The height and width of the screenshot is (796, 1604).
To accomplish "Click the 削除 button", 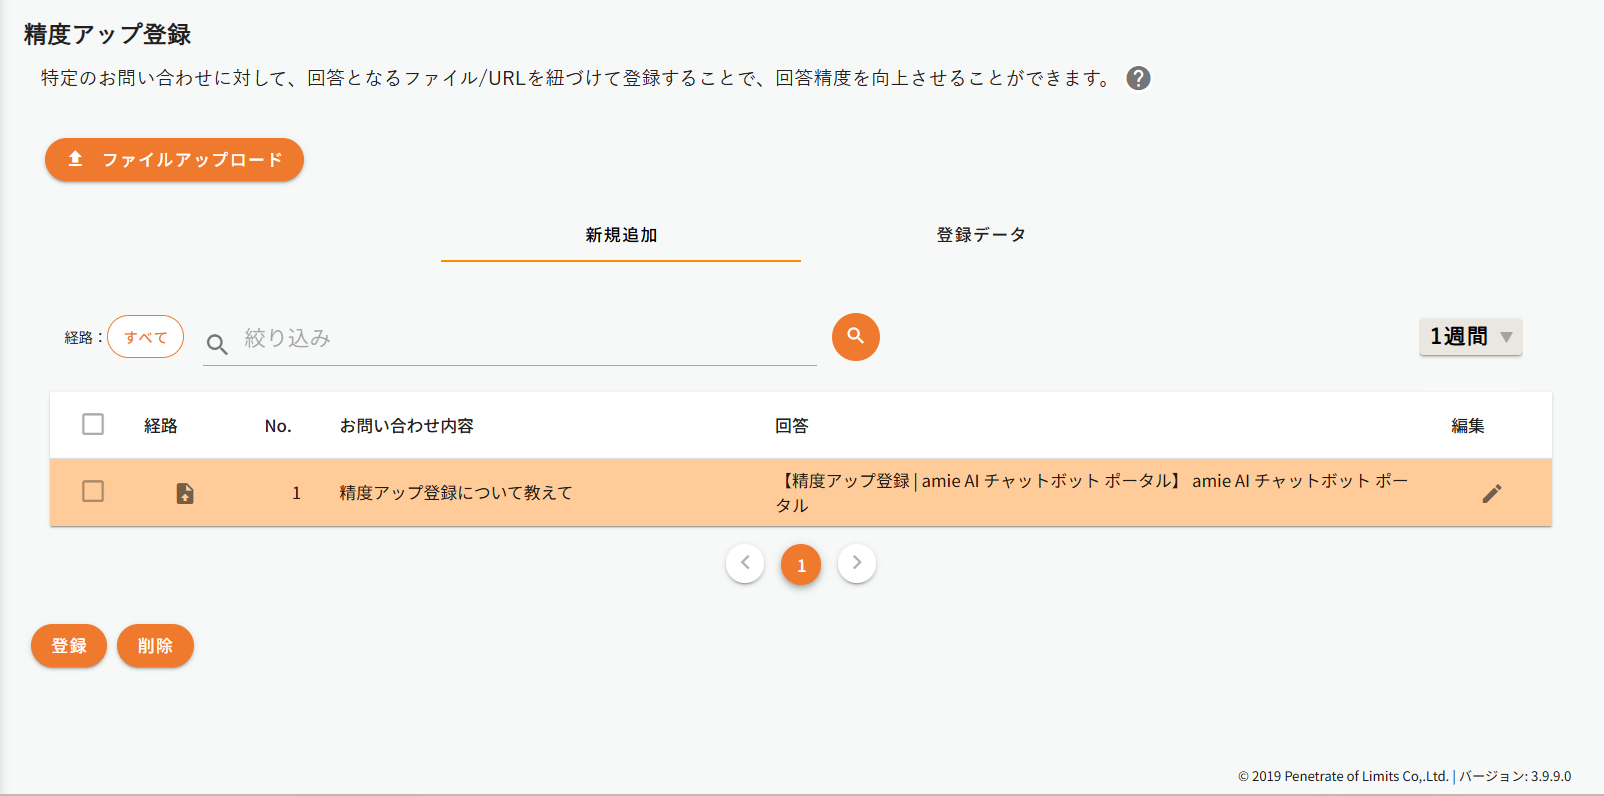I will [x=155, y=646].
